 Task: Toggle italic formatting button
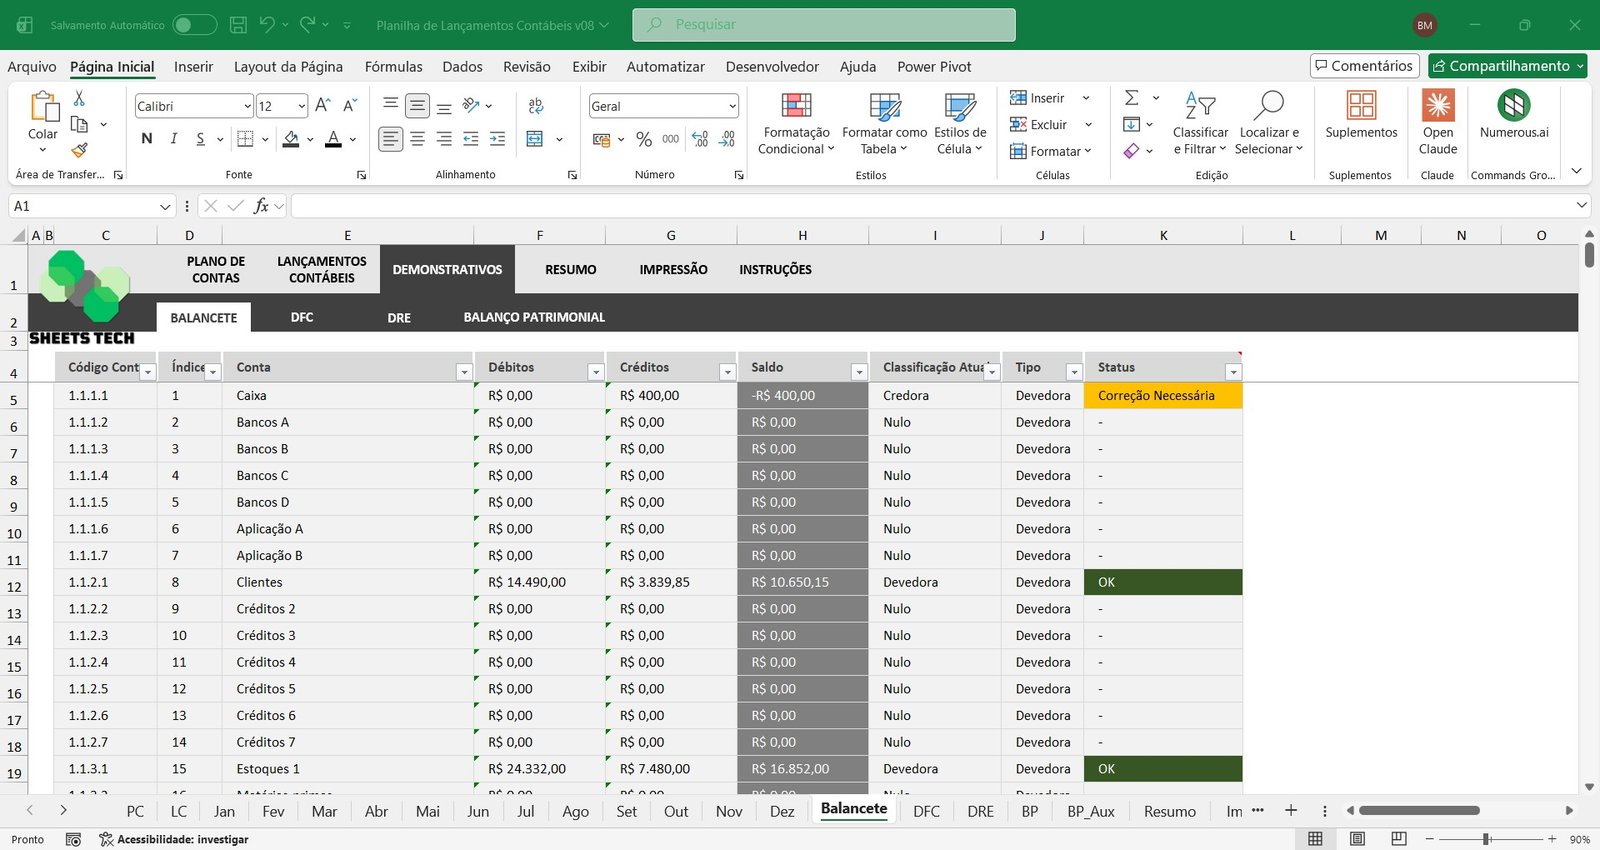coord(174,139)
